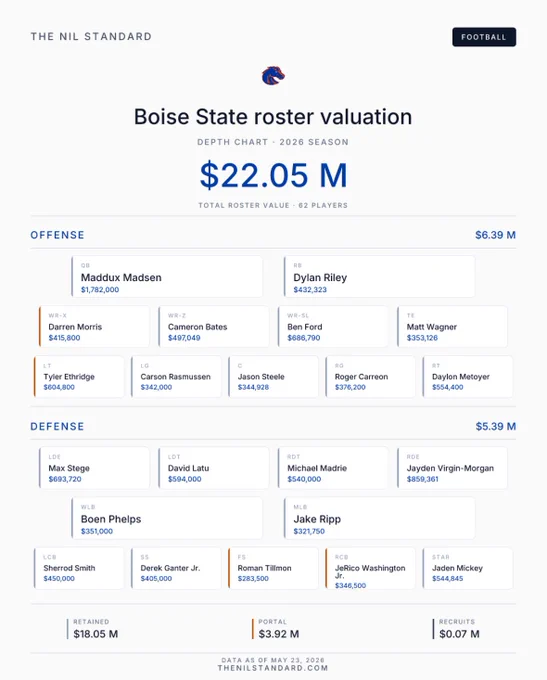Select Dylan Riley running back card
Viewport: 547px width, 680px height.
(380, 277)
